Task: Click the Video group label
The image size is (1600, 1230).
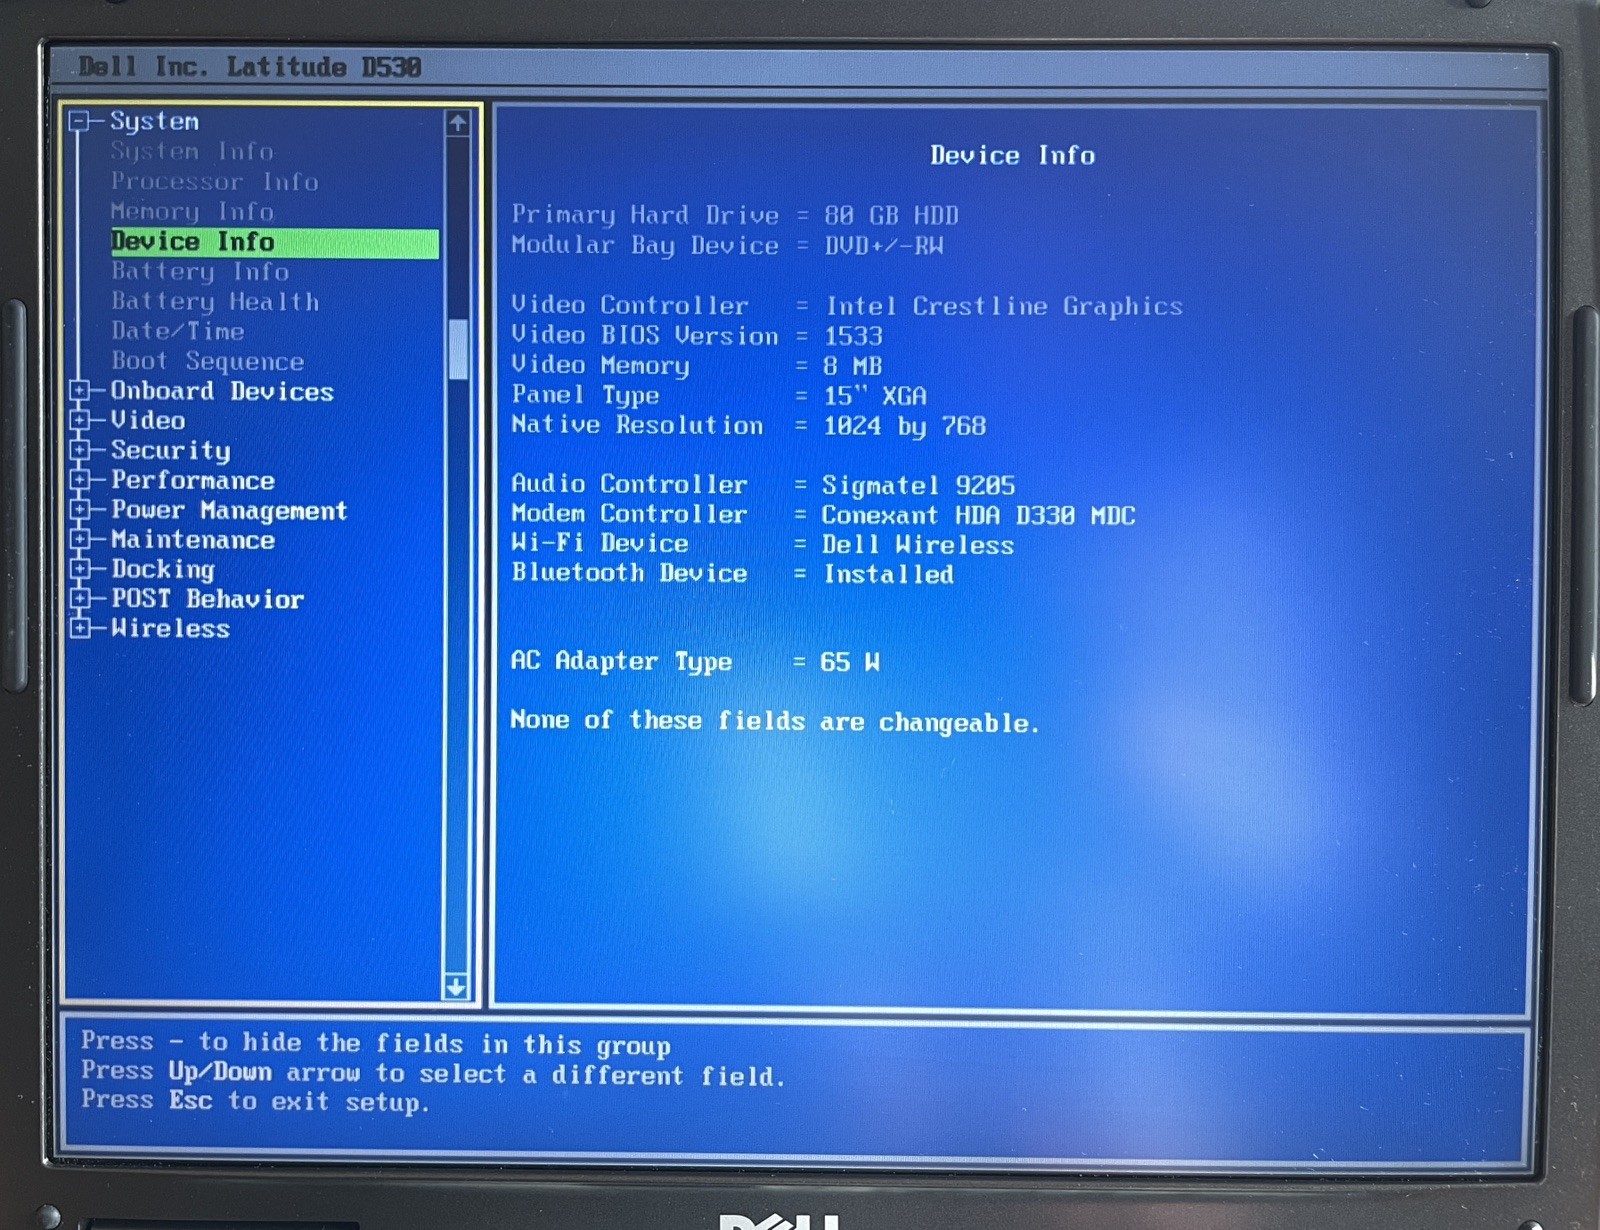Action: (148, 421)
